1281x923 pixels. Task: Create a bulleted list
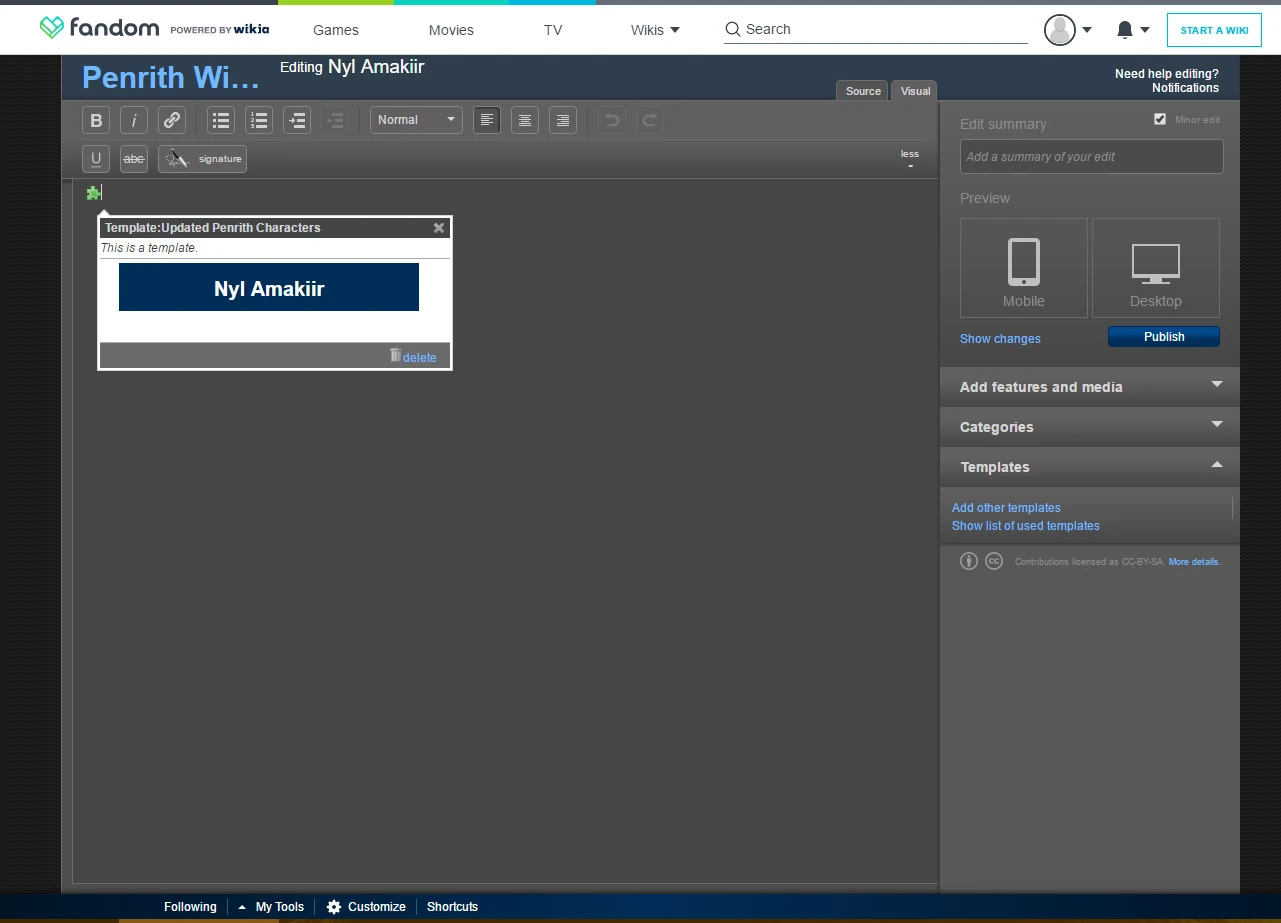221,120
